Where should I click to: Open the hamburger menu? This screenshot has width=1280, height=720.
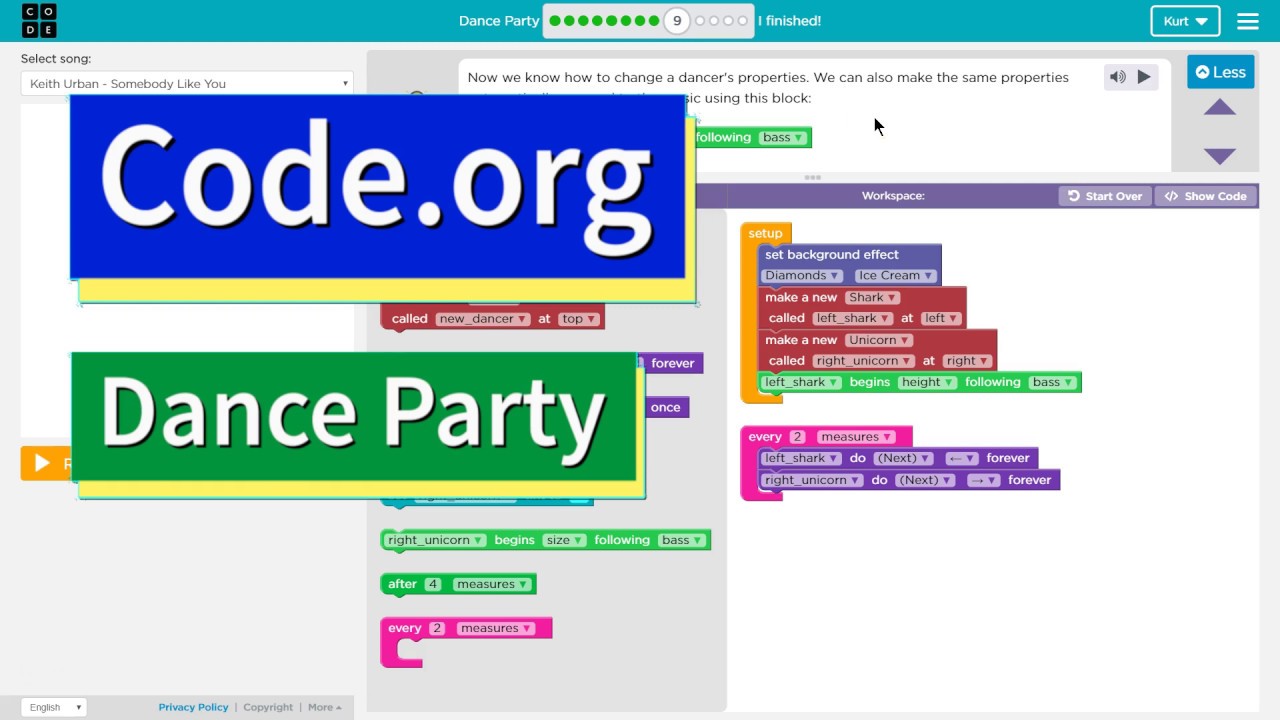(1248, 21)
